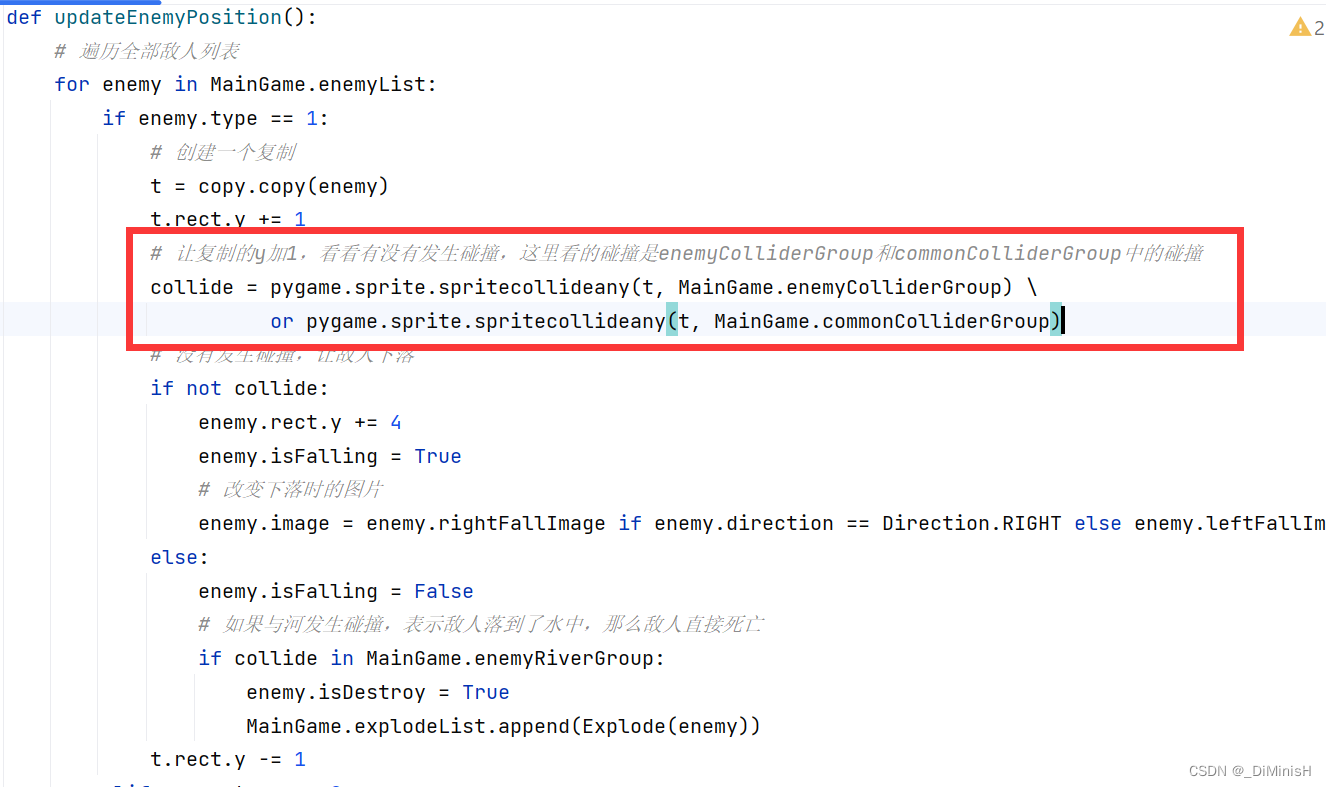Click the yellow warning indicator icon
The height and width of the screenshot is (787, 1326).
coord(1300,27)
